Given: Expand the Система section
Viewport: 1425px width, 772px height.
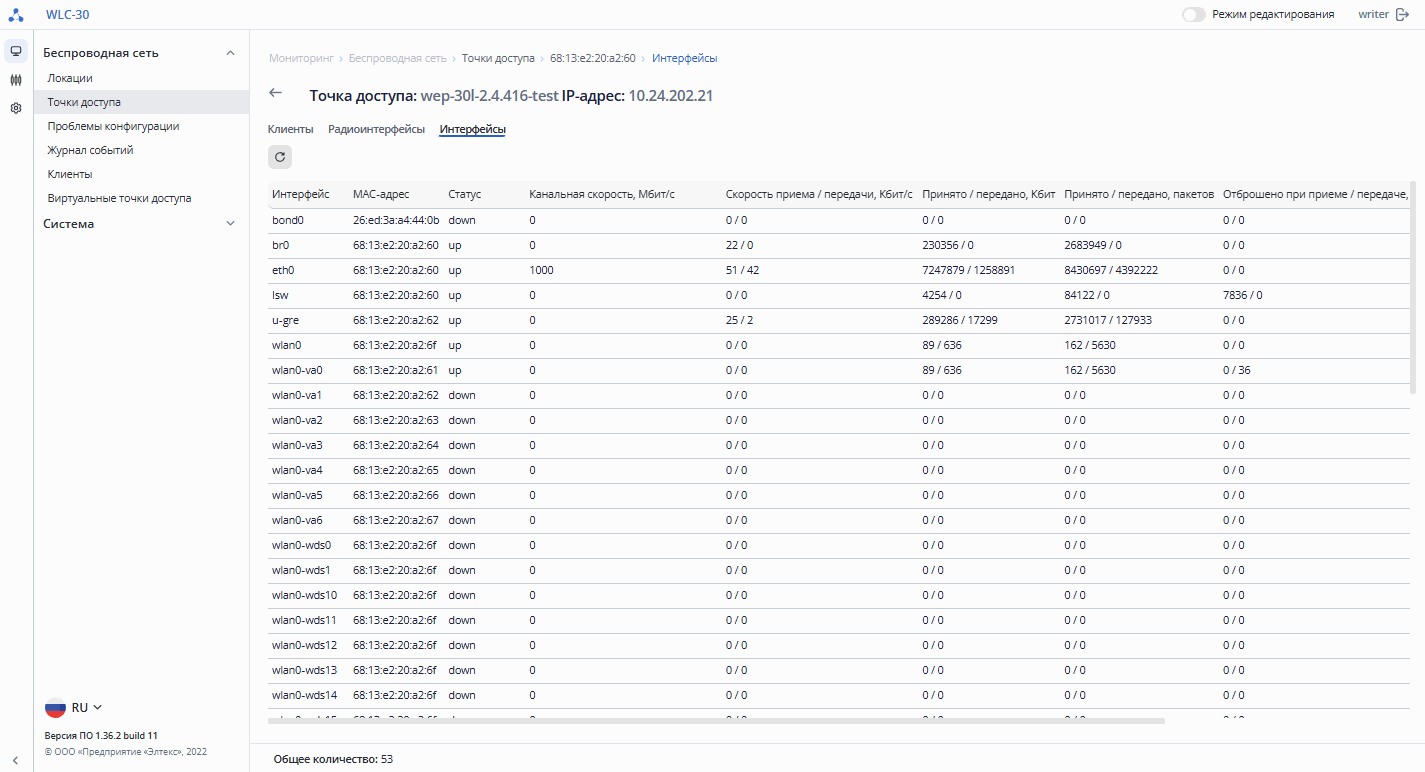Looking at the screenshot, I should [x=230, y=224].
